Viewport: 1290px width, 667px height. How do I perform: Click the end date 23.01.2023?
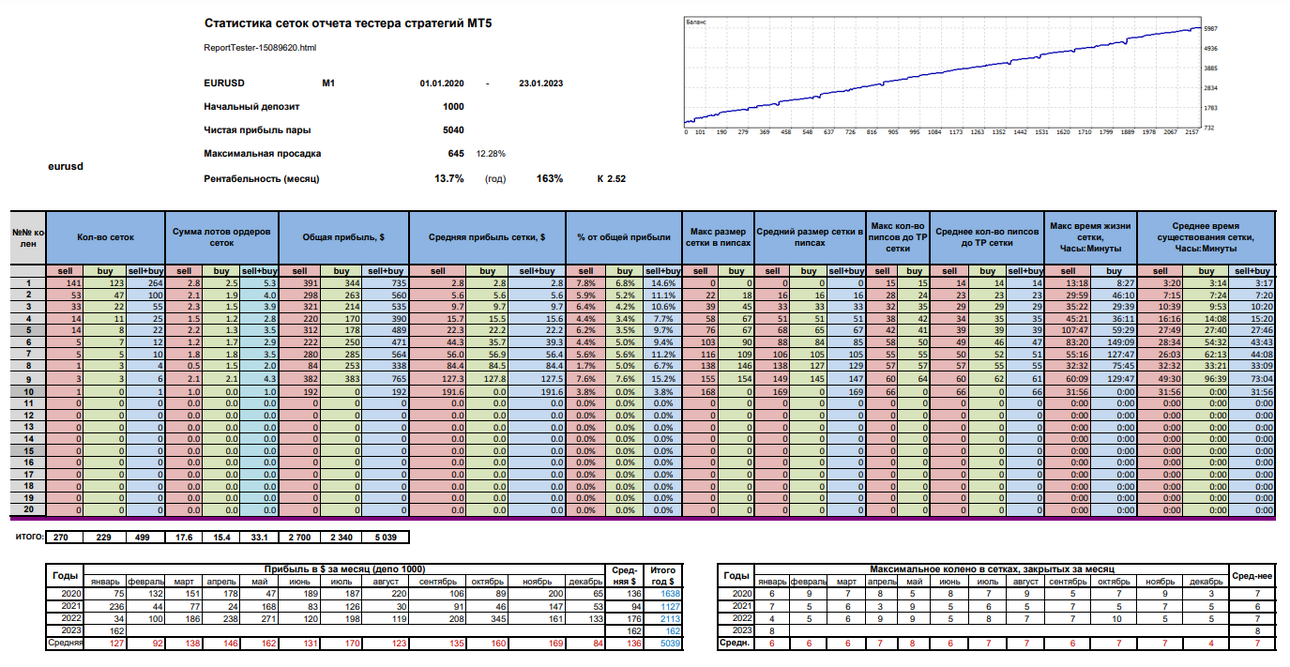pos(539,84)
